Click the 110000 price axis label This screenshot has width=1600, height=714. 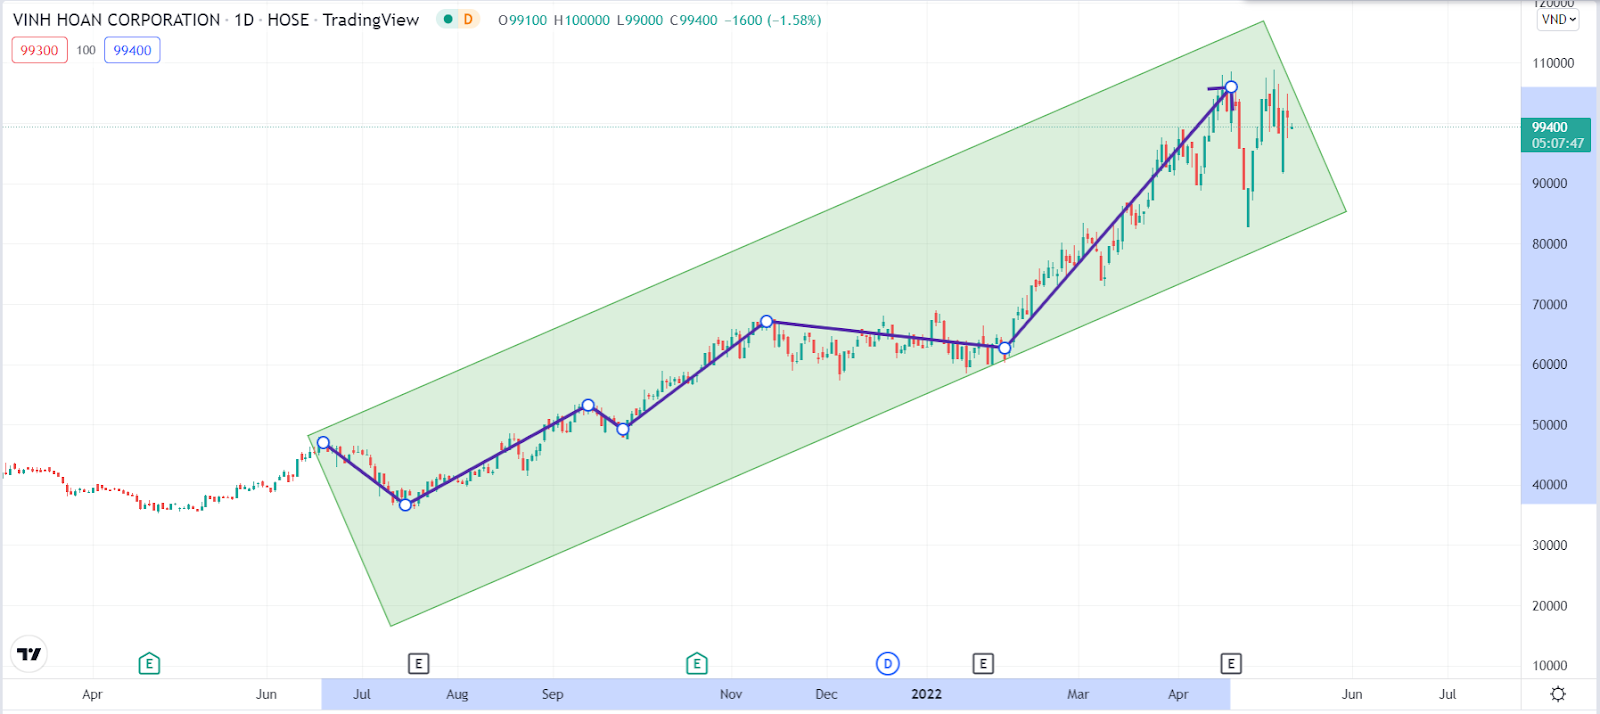click(1553, 63)
